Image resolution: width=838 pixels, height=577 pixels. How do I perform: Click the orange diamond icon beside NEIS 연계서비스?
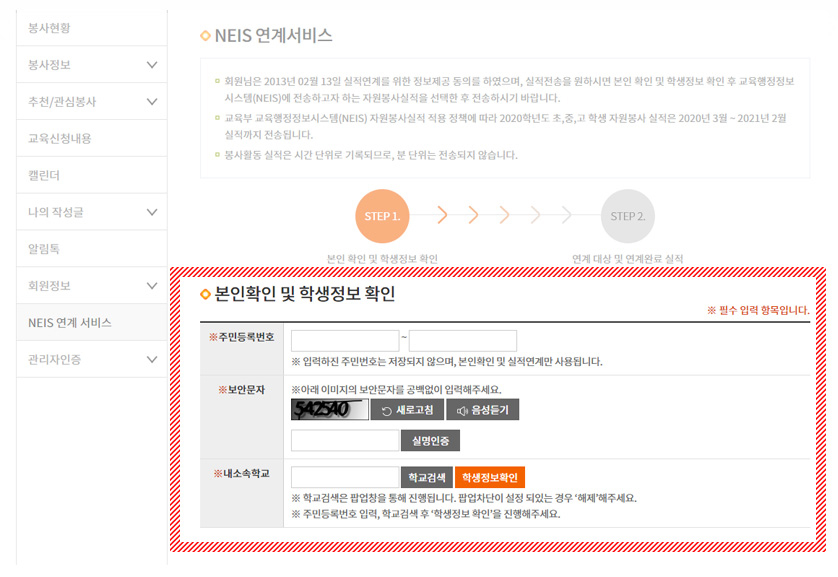(205, 36)
